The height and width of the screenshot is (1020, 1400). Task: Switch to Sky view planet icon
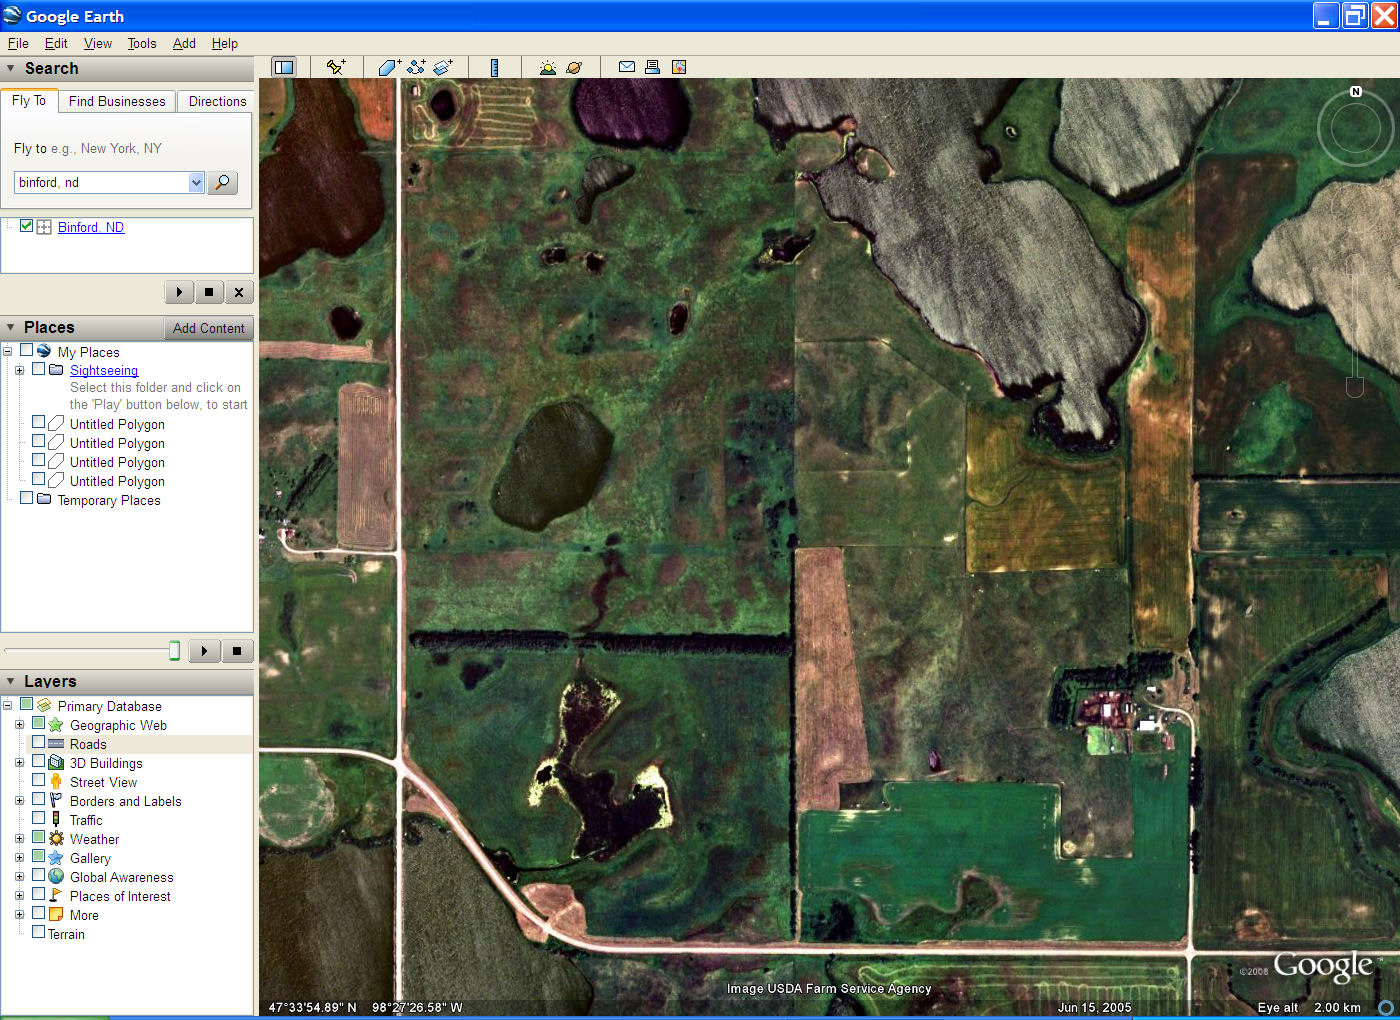[x=574, y=67]
